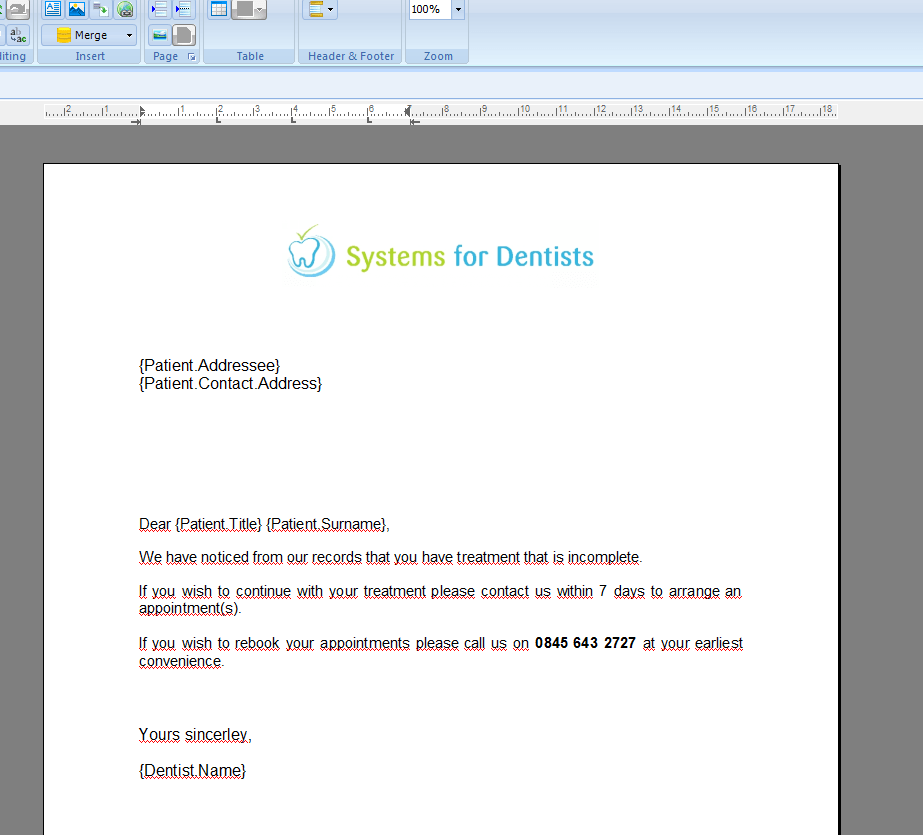Image resolution: width=923 pixels, height=835 pixels.
Task: Open the Header & Footer dropdown arrow
Action: click(x=329, y=9)
